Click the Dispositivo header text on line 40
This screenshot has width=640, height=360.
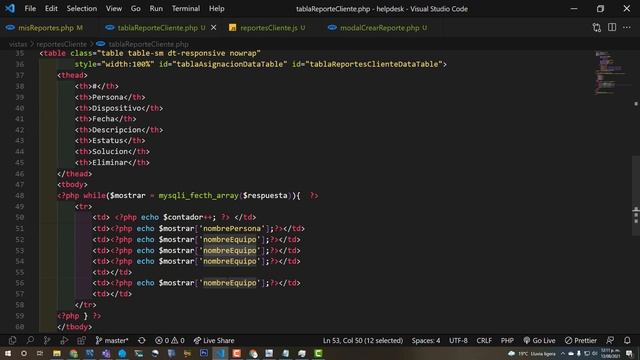click(117, 108)
